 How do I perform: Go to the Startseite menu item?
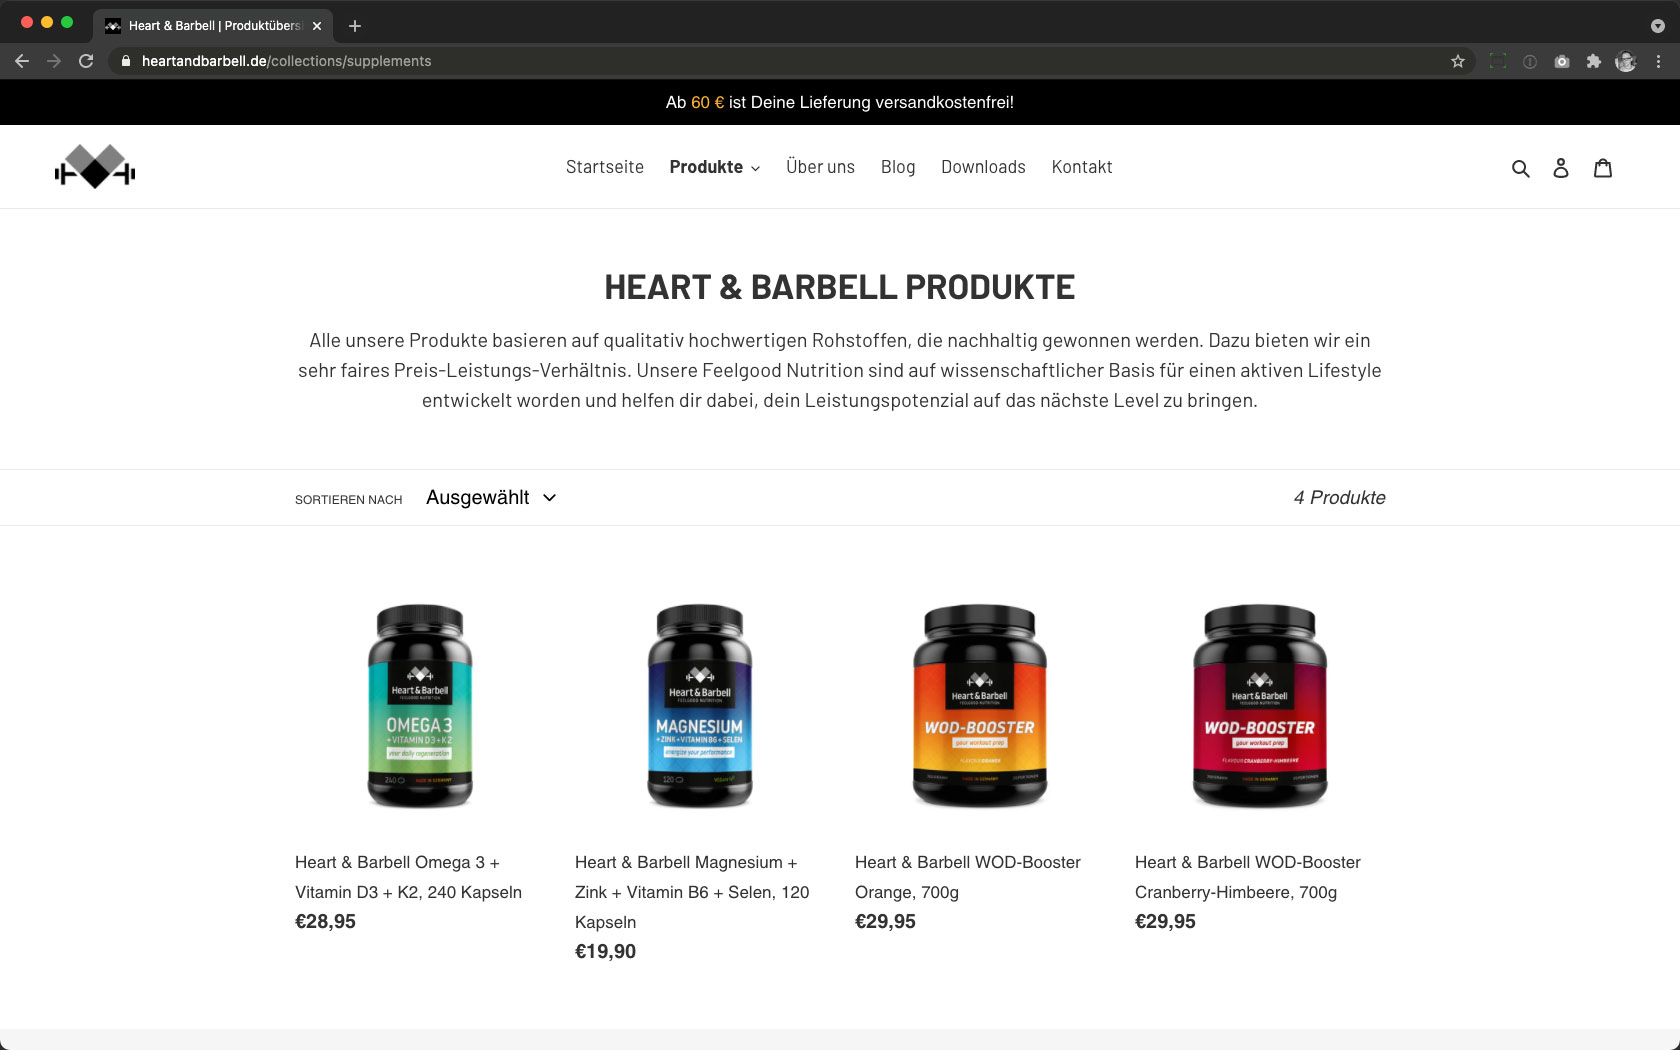pos(605,167)
